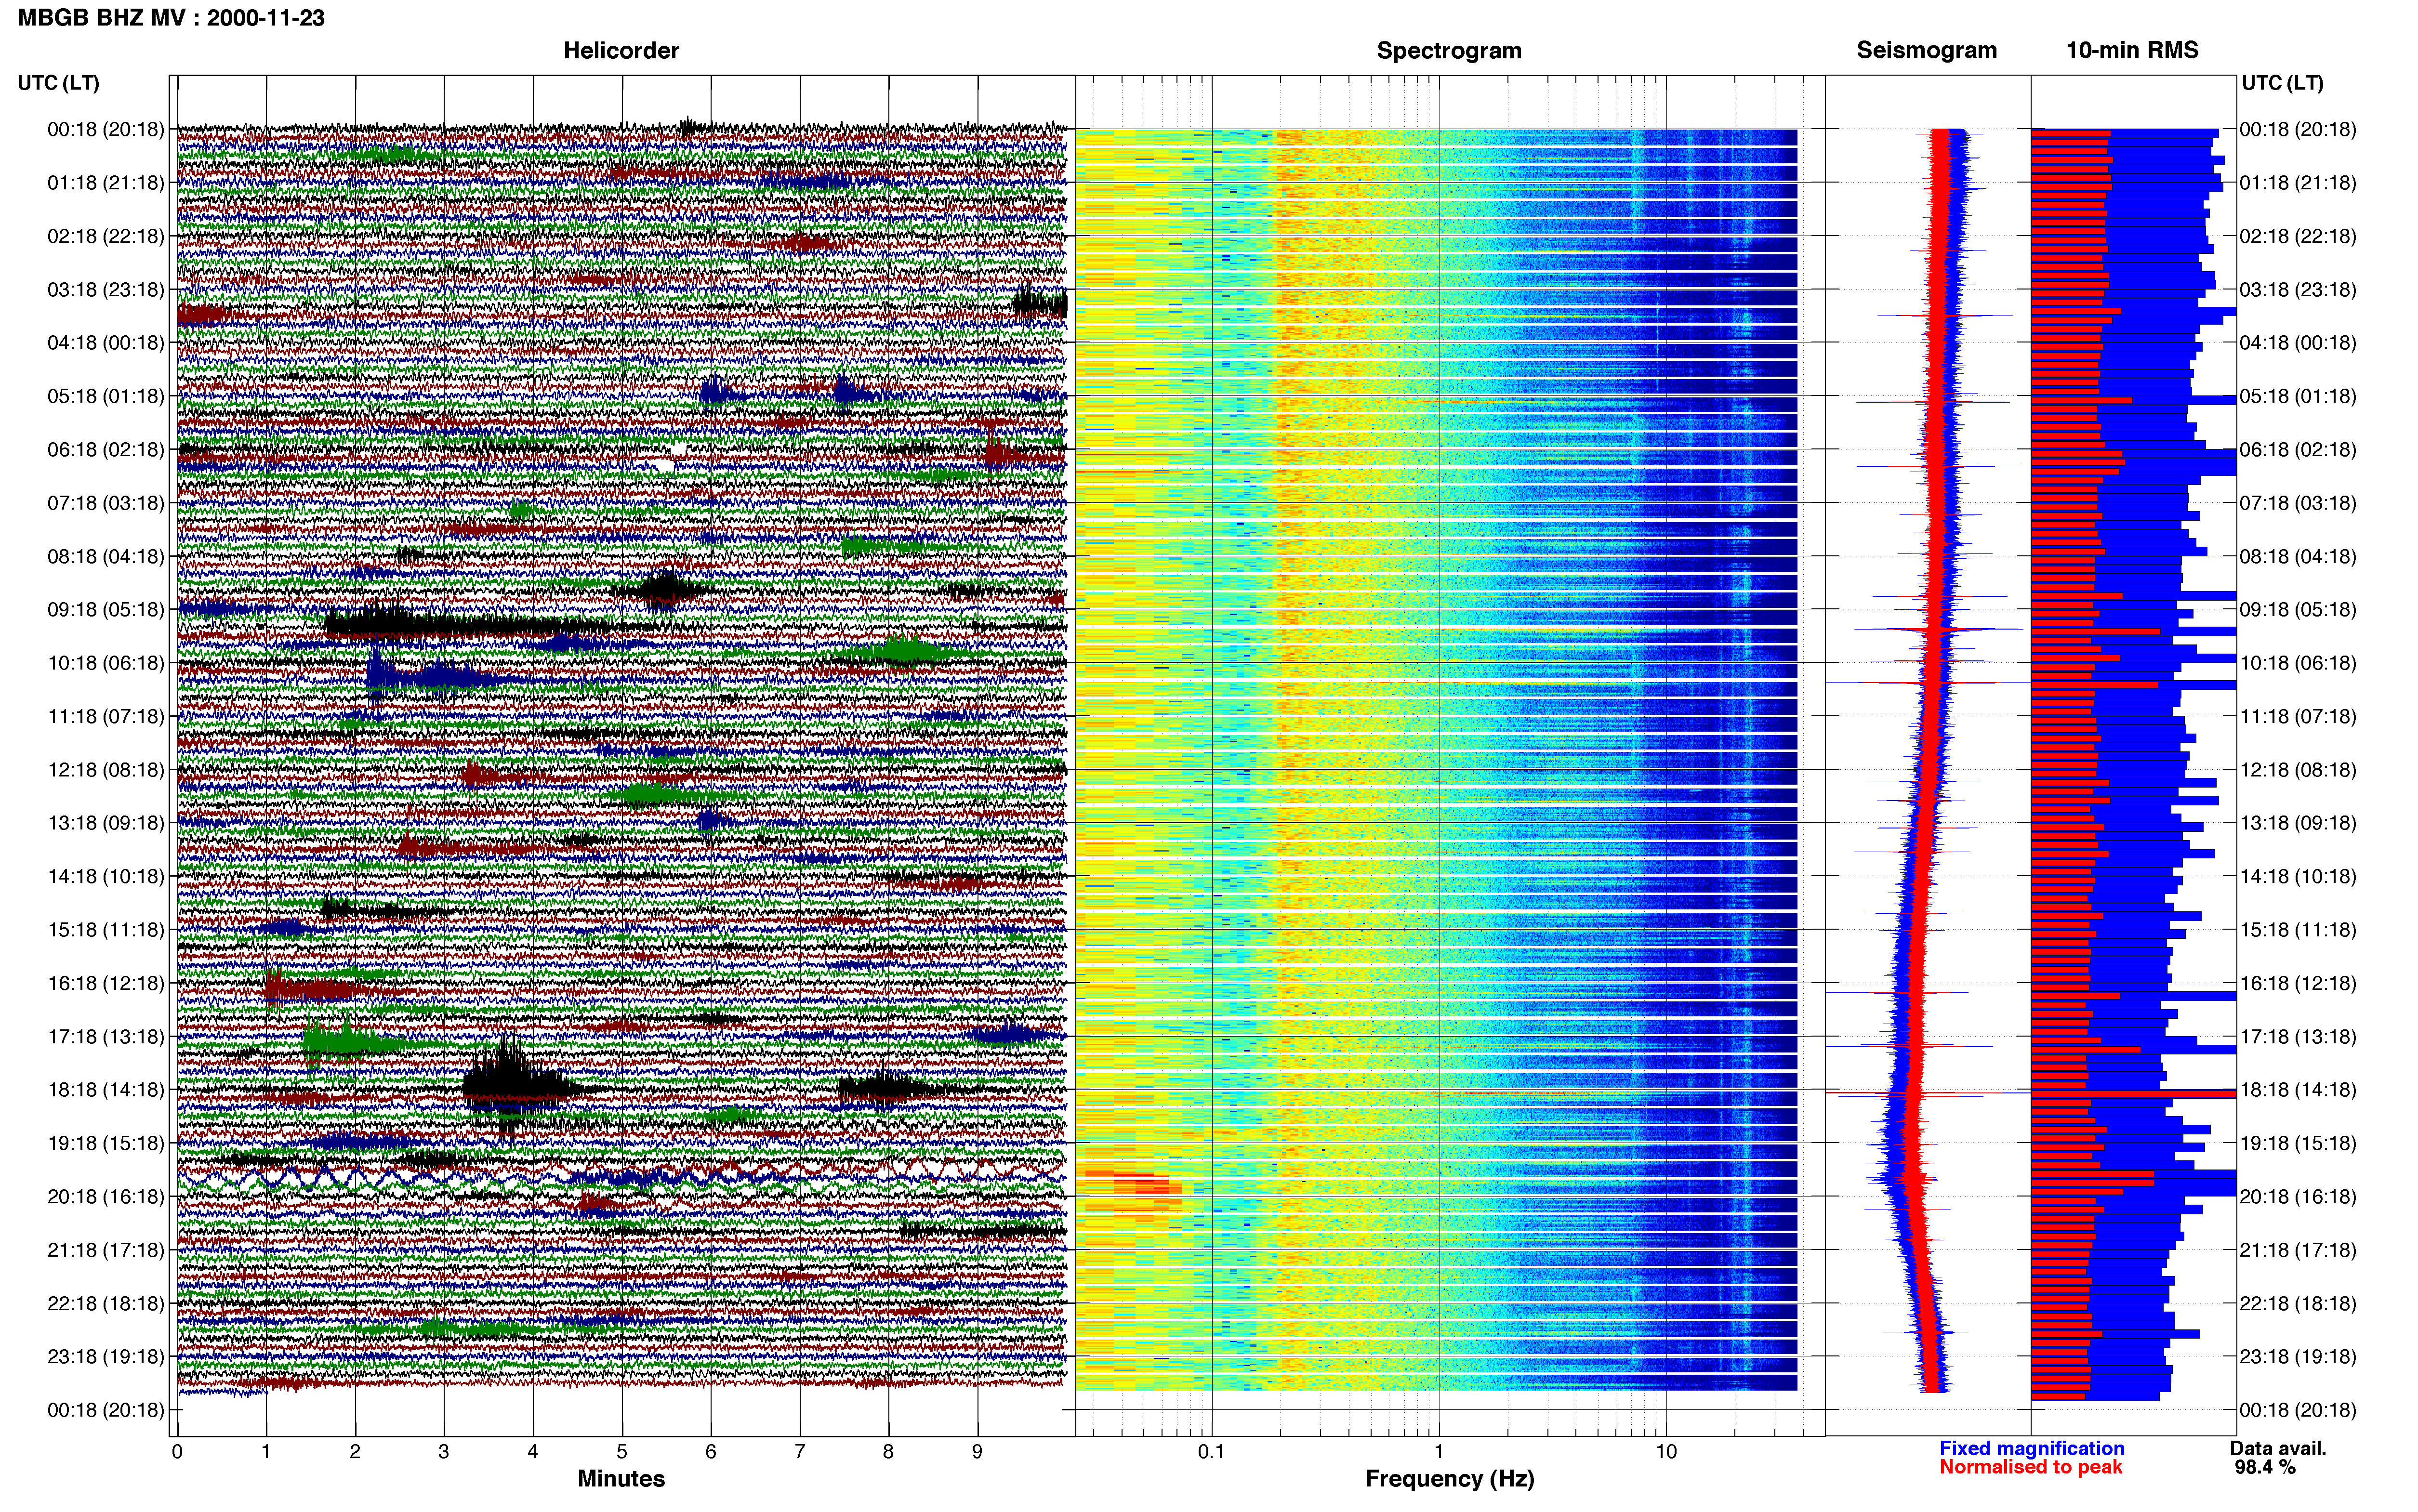
Task: Click the Fixed magnification legend text
Action: click(2032, 1449)
